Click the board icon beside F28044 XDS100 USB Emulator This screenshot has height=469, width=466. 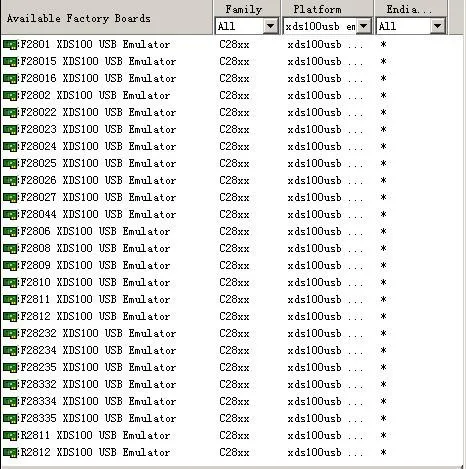(10, 215)
